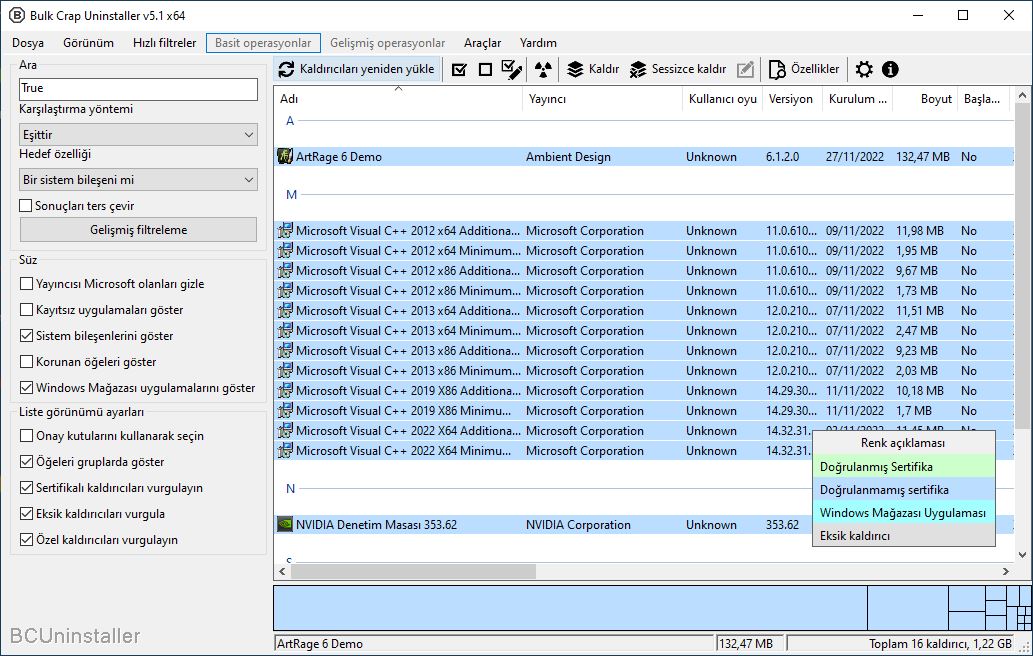Screen dimensions: 1033x656
Task: Click icon of Visual C++ 2013 x86 Minimum row
Action: pos(285,371)
